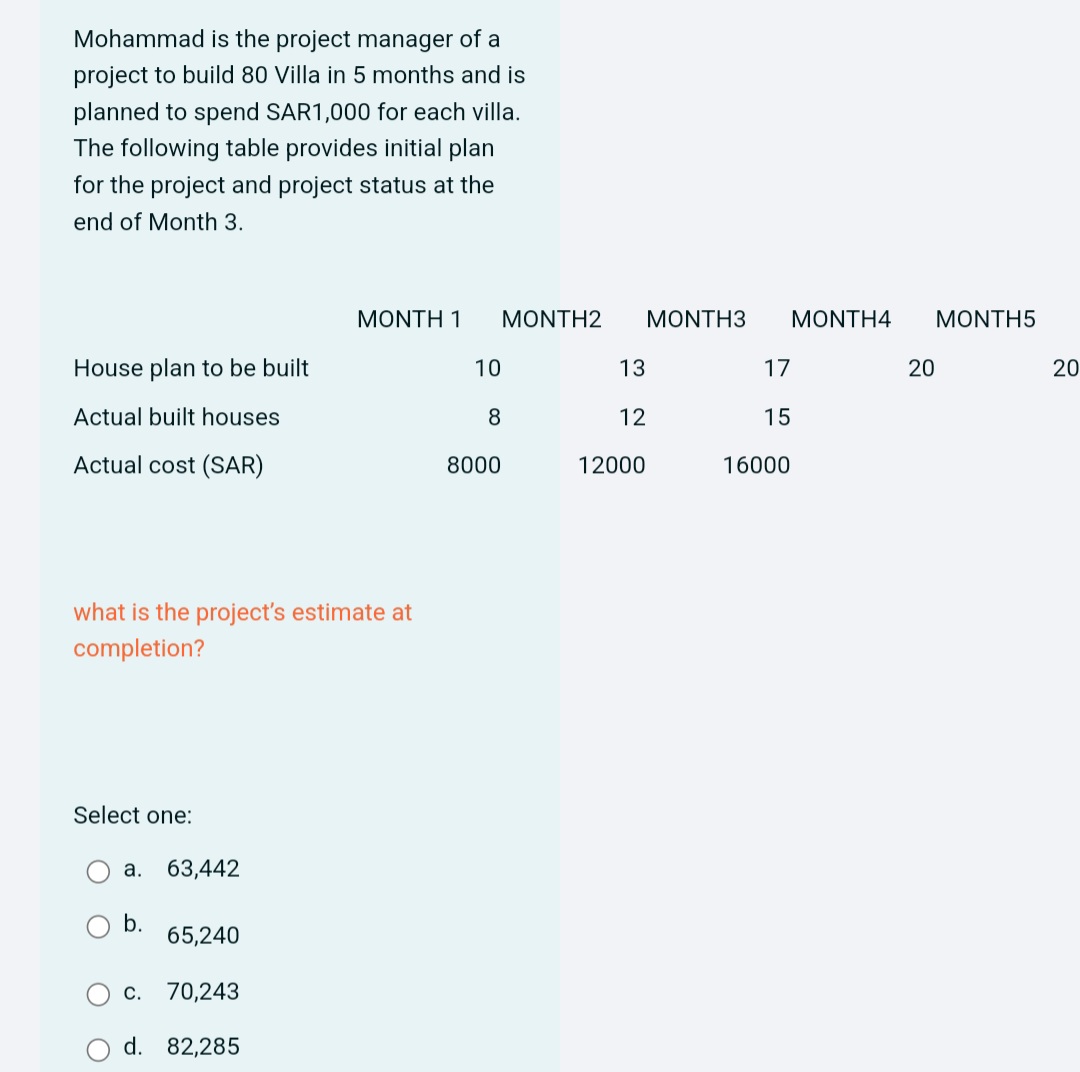Viewport: 1080px width, 1072px height.
Task: Select answer option a. 63,442
Action: point(202,869)
